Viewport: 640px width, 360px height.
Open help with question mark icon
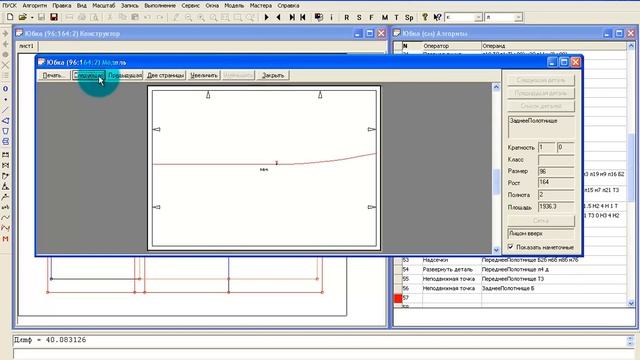click(x=425, y=17)
